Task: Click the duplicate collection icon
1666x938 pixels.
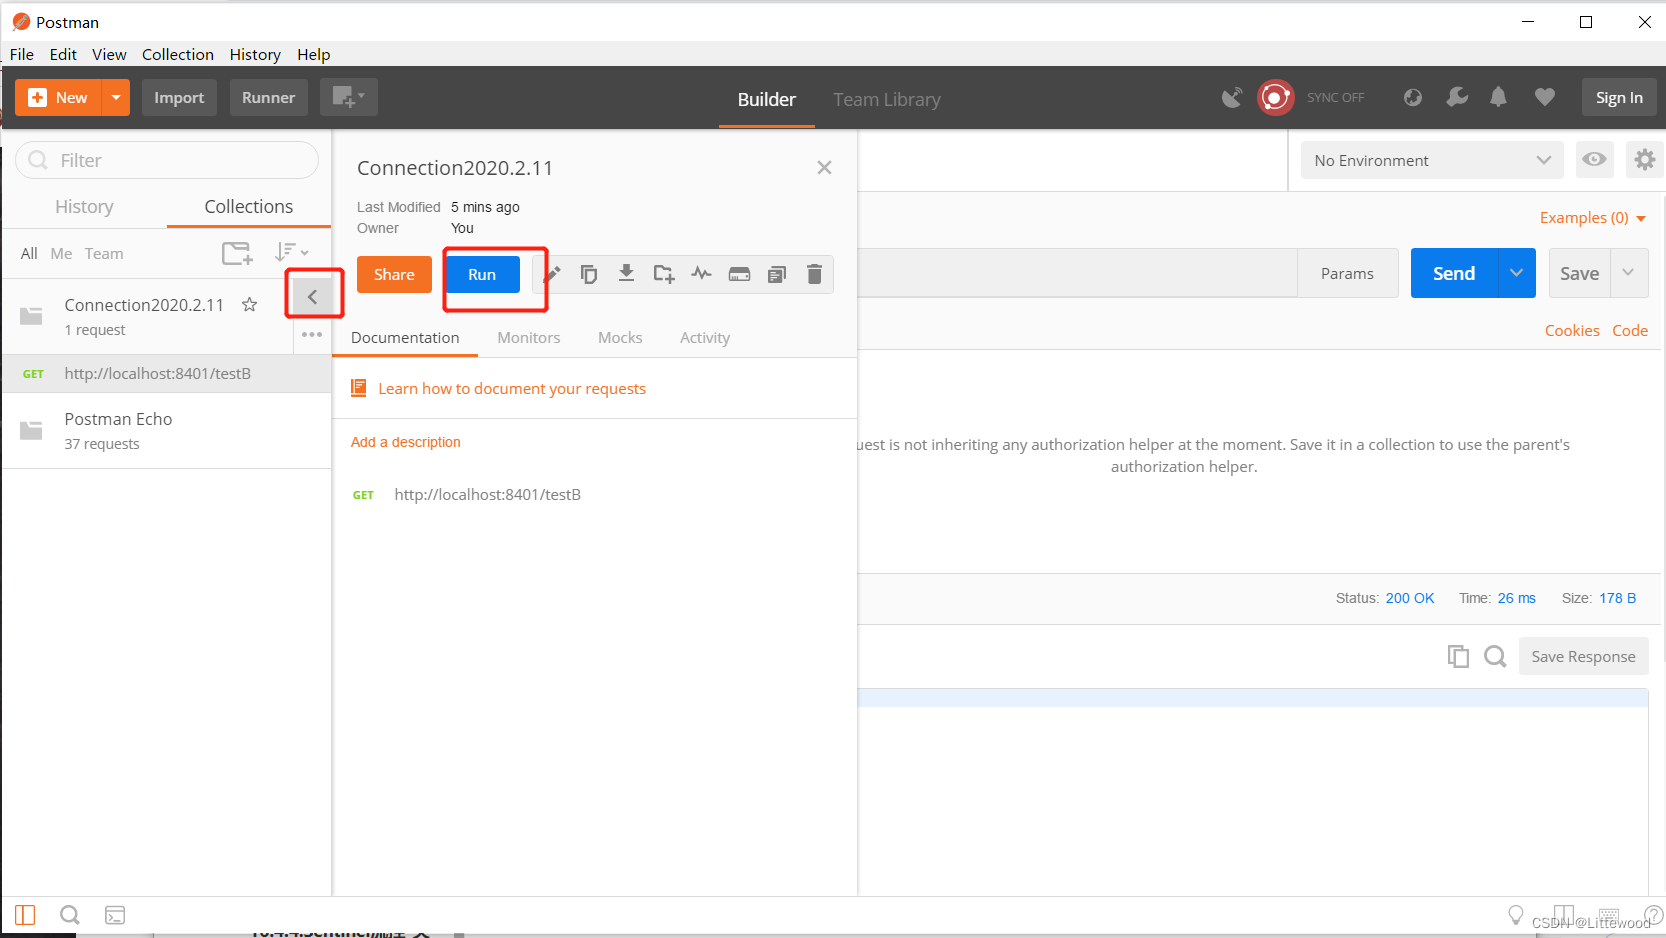Action: (x=589, y=274)
